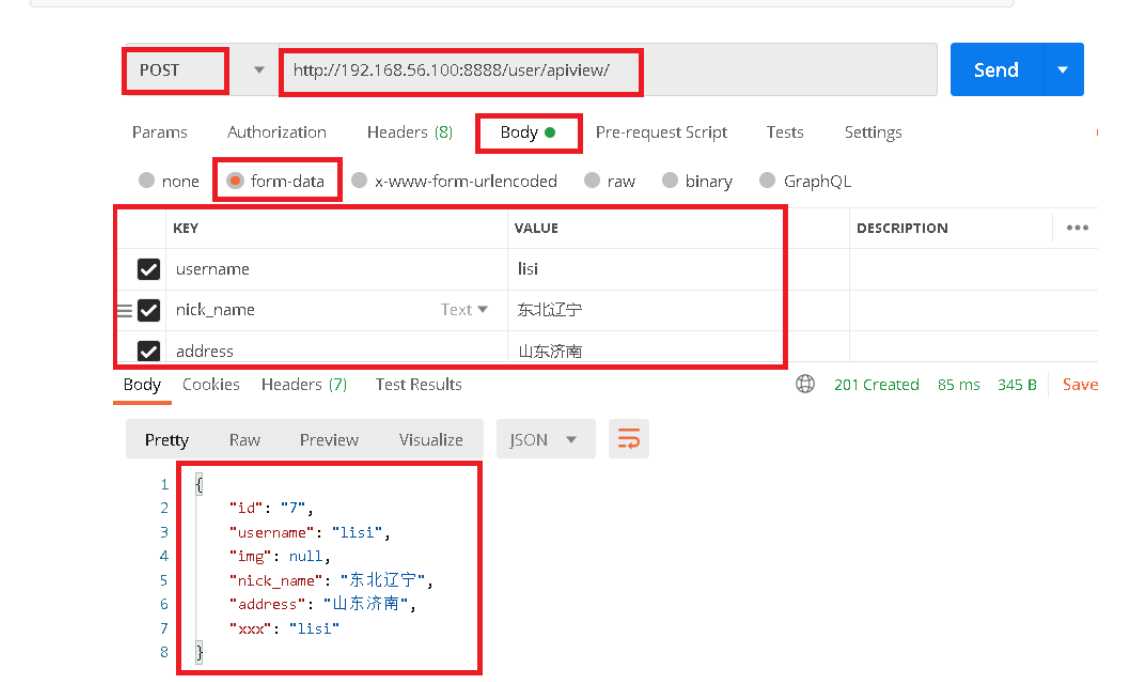Click the 85 ms response time
The height and width of the screenshot is (682, 1130).
click(x=958, y=384)
